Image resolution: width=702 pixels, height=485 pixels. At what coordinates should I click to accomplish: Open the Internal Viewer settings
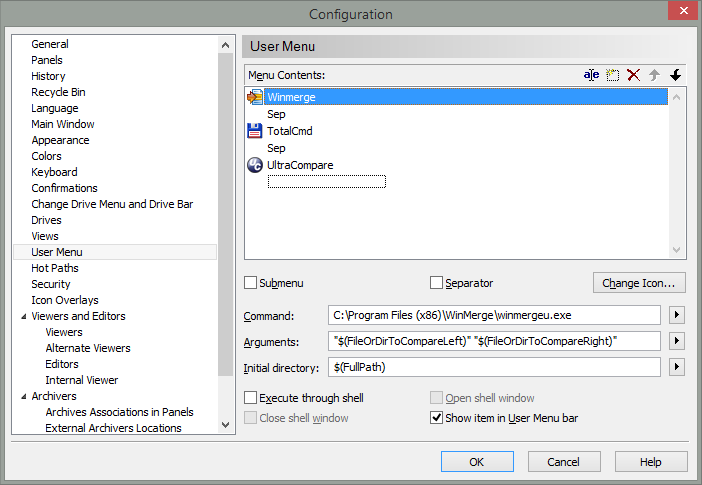pos(81,380)
